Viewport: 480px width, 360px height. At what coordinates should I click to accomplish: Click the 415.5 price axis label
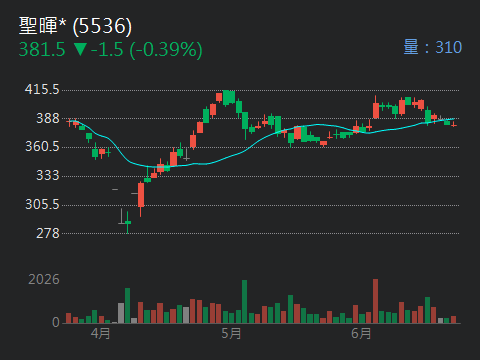point(42,90)
